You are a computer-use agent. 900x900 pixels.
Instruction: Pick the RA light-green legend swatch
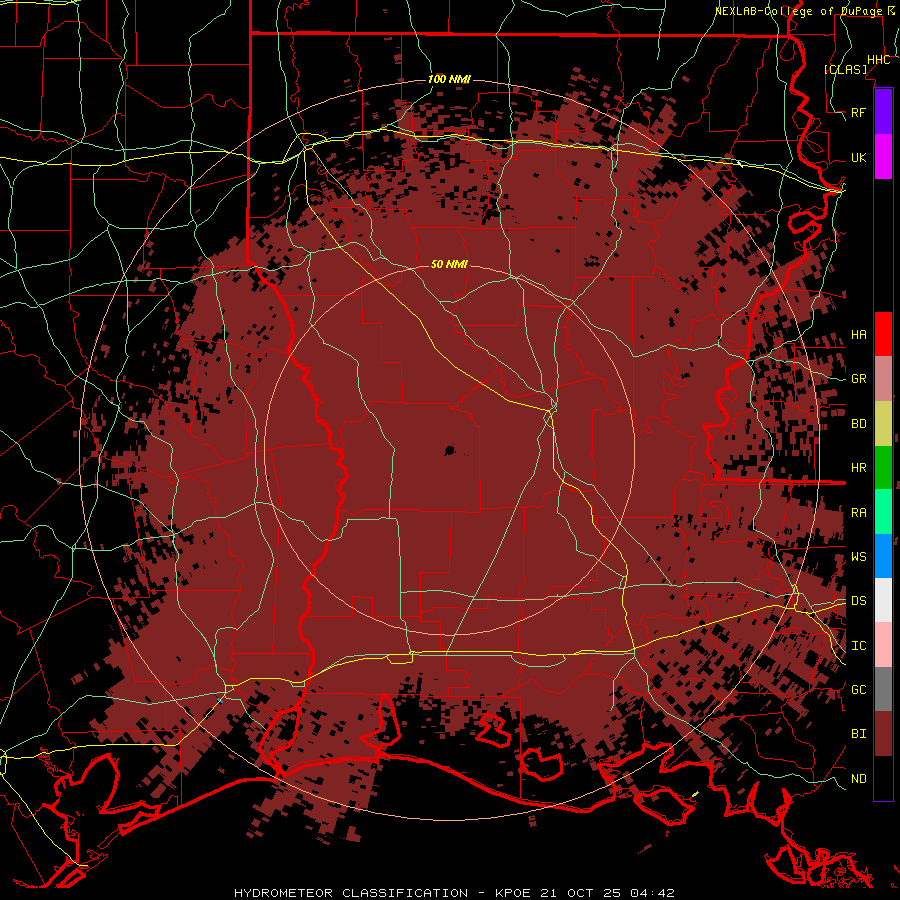(883, 512)
